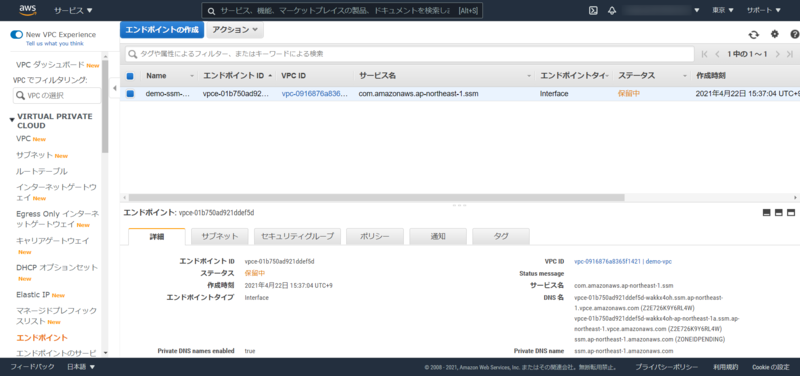
Task: Open VPC item in sidebar
Action: coord(23,139)
